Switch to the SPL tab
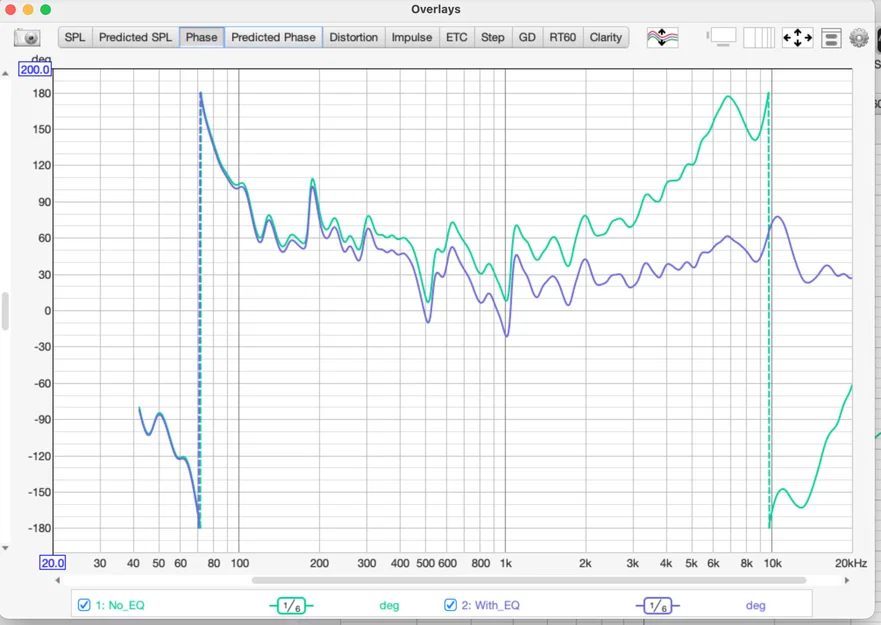Image resolution: width=881 pixels, height=625 pixels. [75, 38]
